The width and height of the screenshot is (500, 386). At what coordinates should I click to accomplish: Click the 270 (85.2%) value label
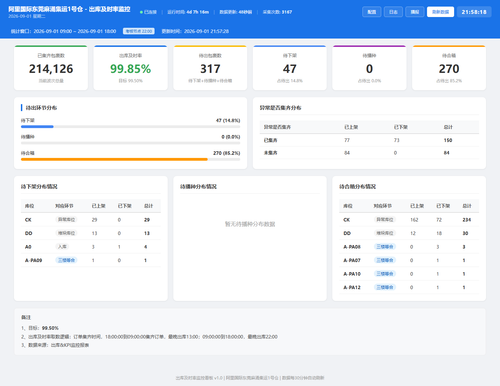227,153
